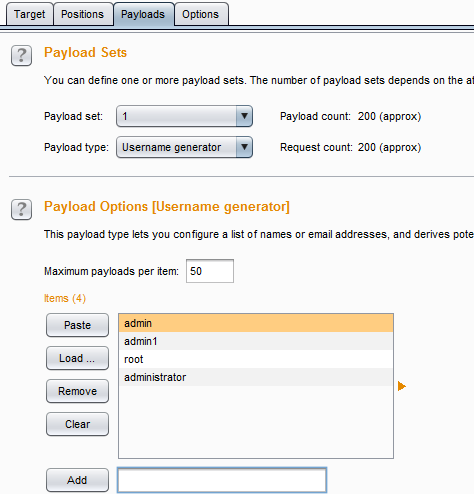The height and width of the screenshot is (494, 474).
Task: Open help for Payload Sets section
Action: 21,55
